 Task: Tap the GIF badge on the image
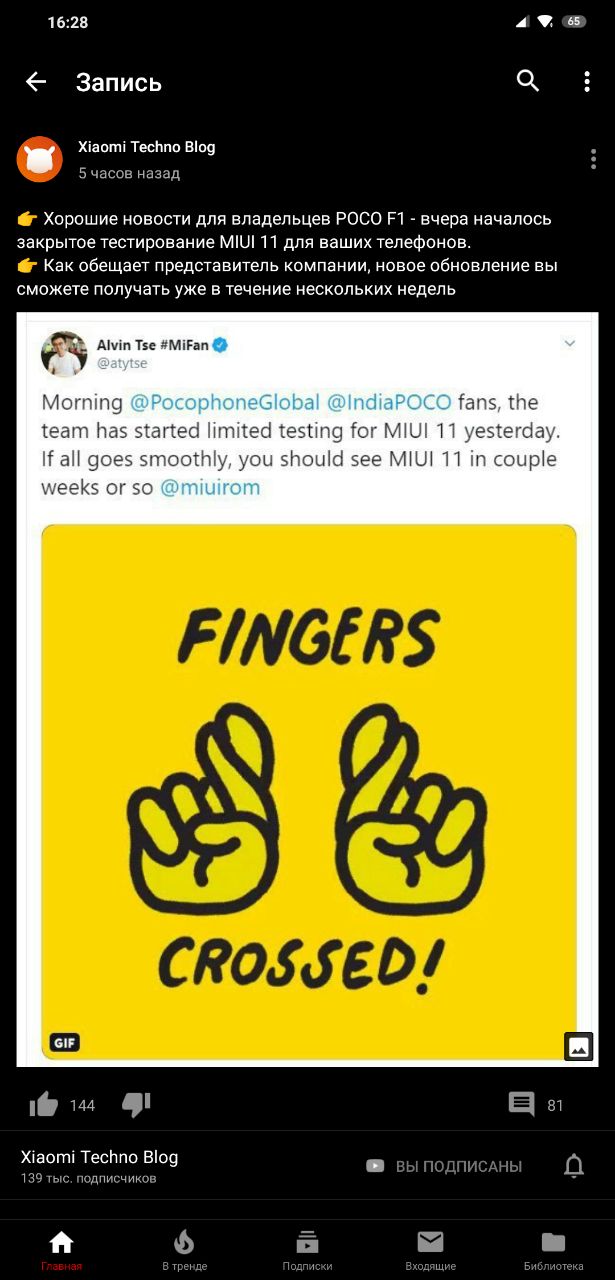click(x=65, y=1043)
